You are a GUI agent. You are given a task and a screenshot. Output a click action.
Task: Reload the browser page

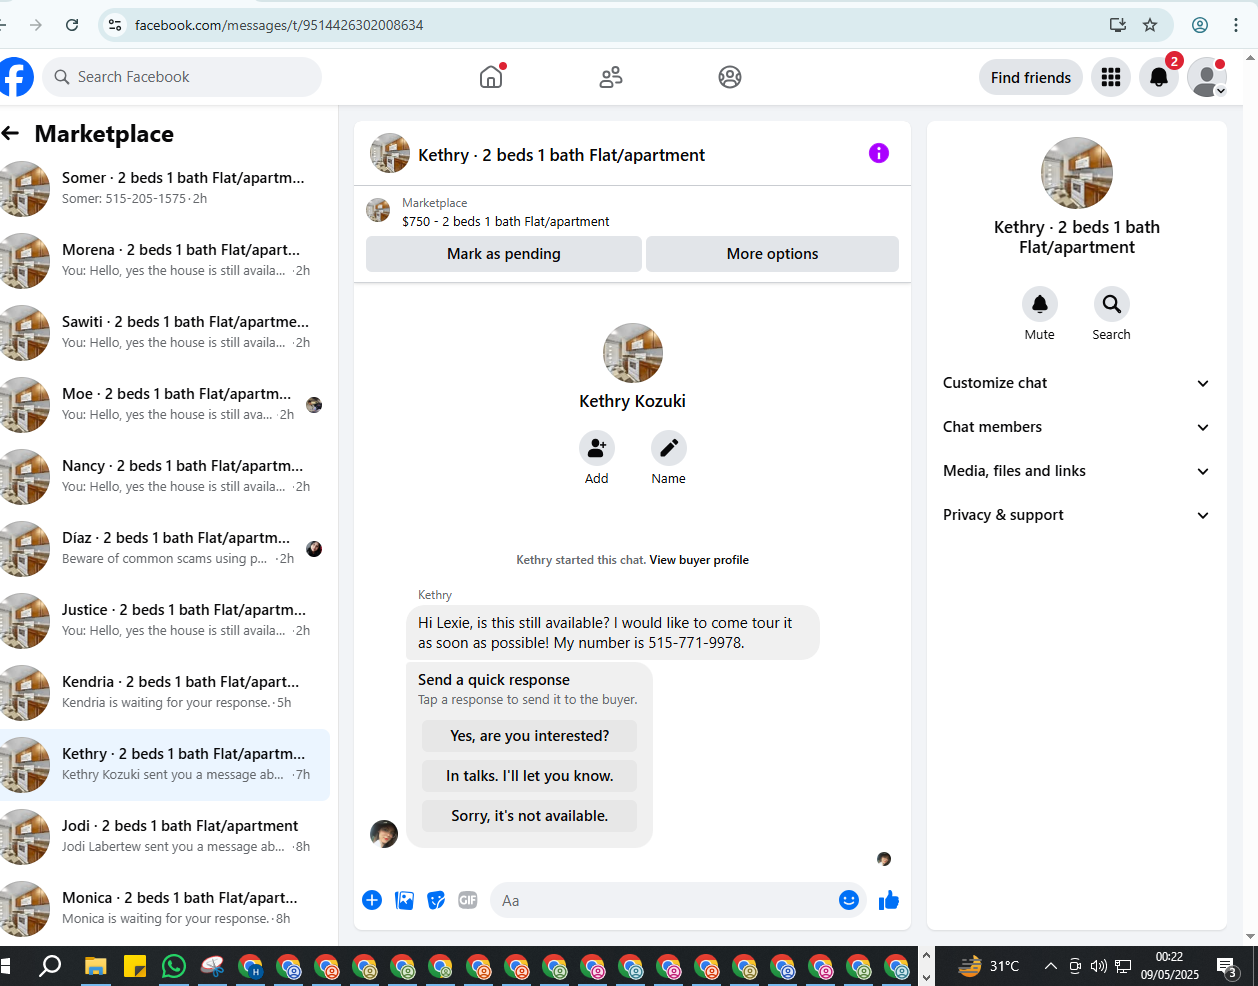(x=72, y=25)
